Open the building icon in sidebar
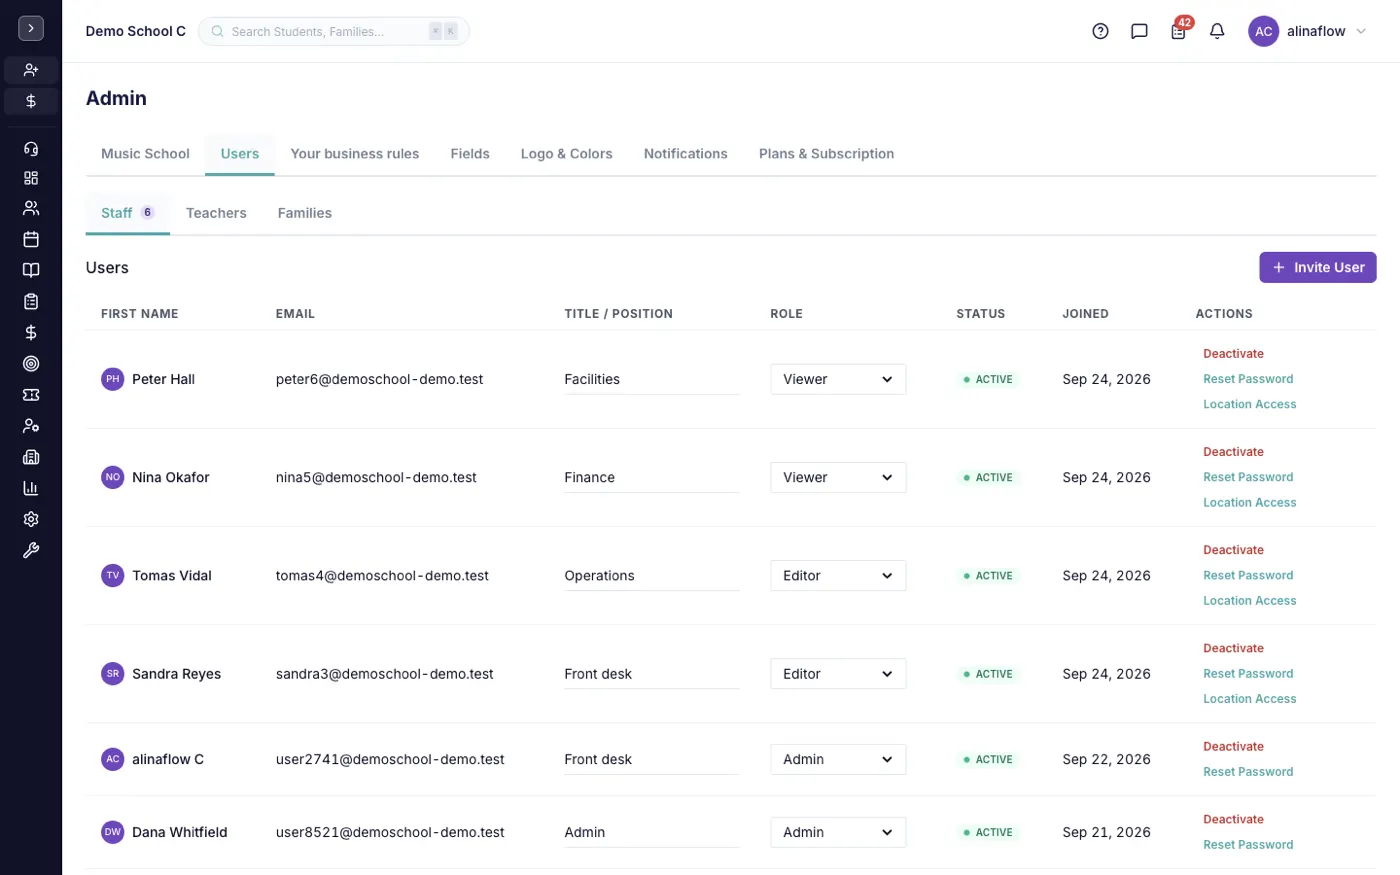Viewport: 1400px width, 875px height. click(31, 457)
